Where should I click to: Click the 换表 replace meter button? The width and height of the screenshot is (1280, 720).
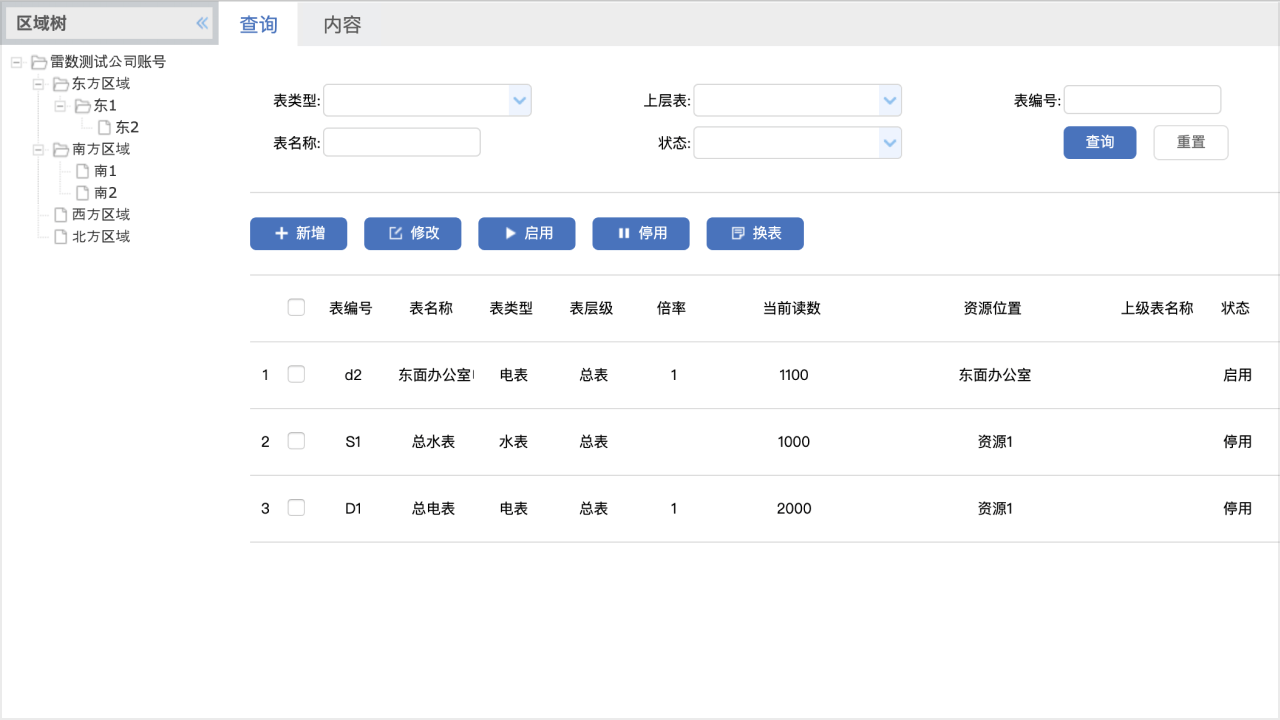click(755, 233)
